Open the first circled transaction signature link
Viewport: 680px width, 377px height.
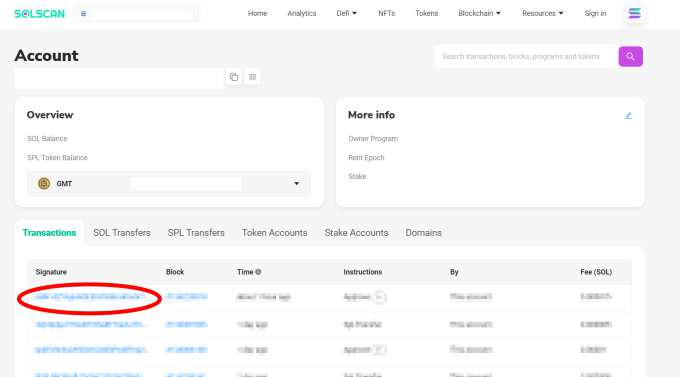[90, 297]
